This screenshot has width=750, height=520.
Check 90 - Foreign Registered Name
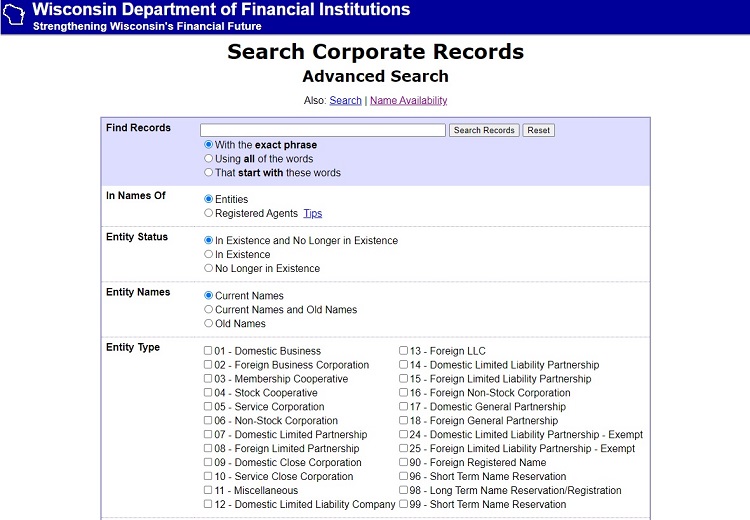pos(404,462)
